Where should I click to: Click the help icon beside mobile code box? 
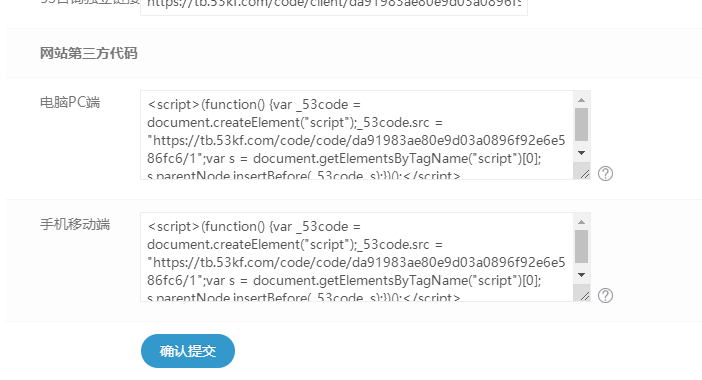[x=605, y=296]
